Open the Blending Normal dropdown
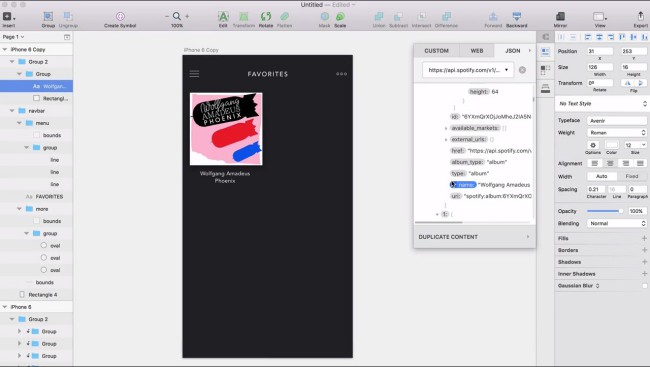This screenshot has height=367, width=650. pyautogui.click(x=617, y=224)
